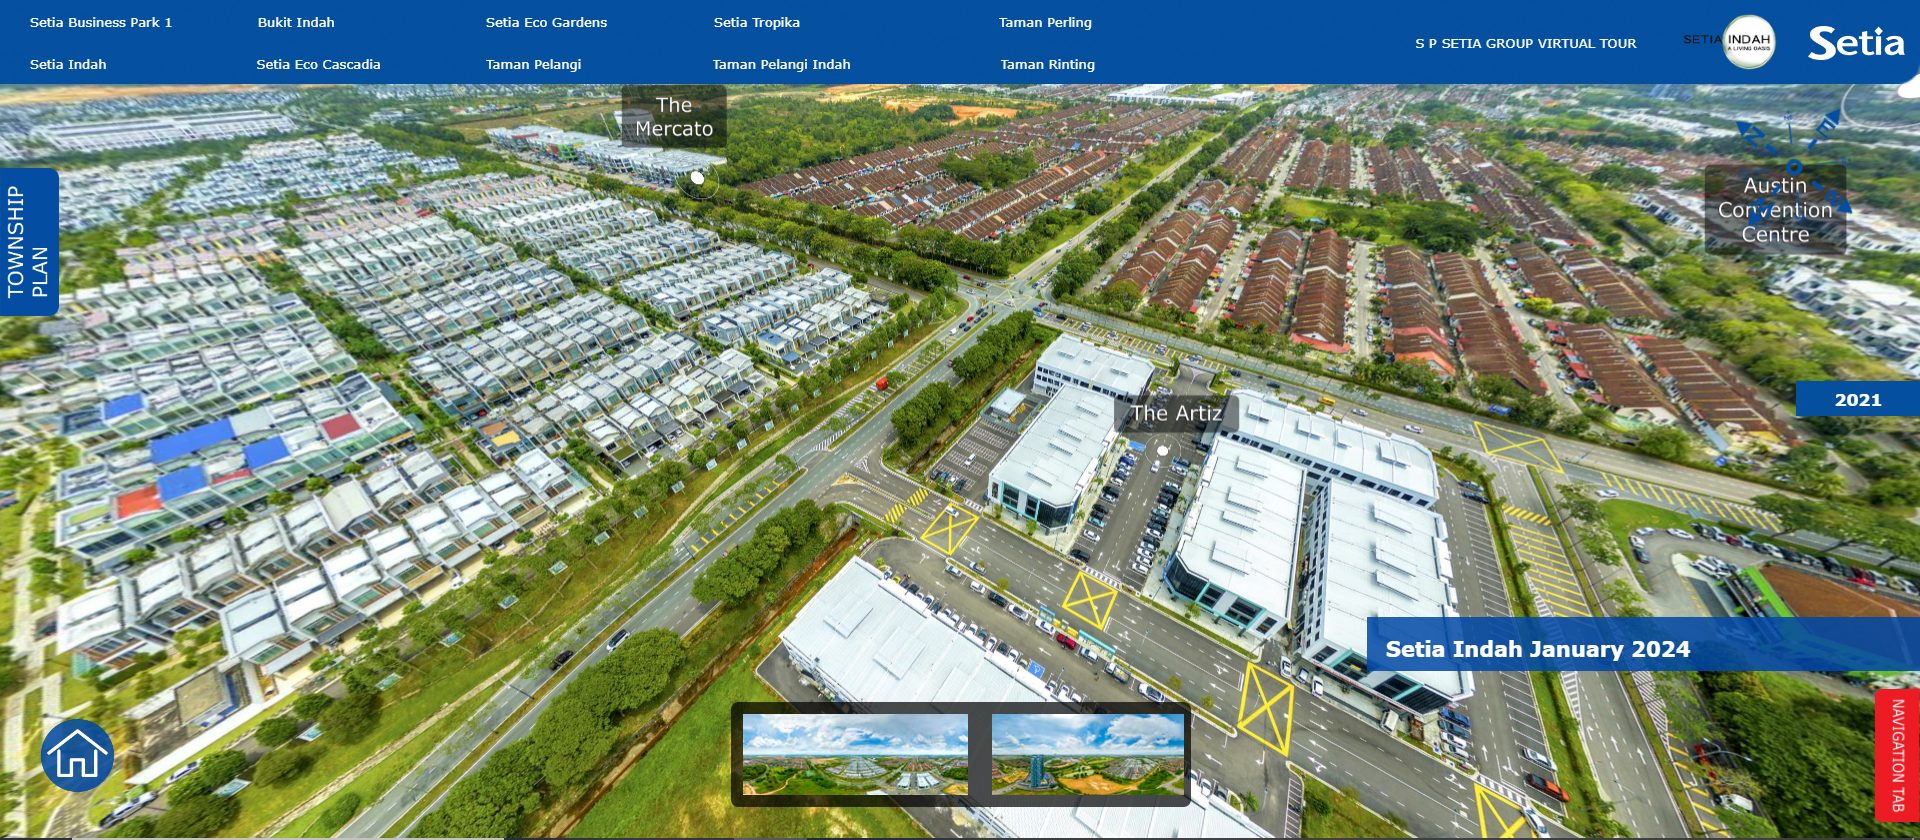Open the thumbnail showing the blue tower
This screenshot has height=840, width=1920.
1087,754
